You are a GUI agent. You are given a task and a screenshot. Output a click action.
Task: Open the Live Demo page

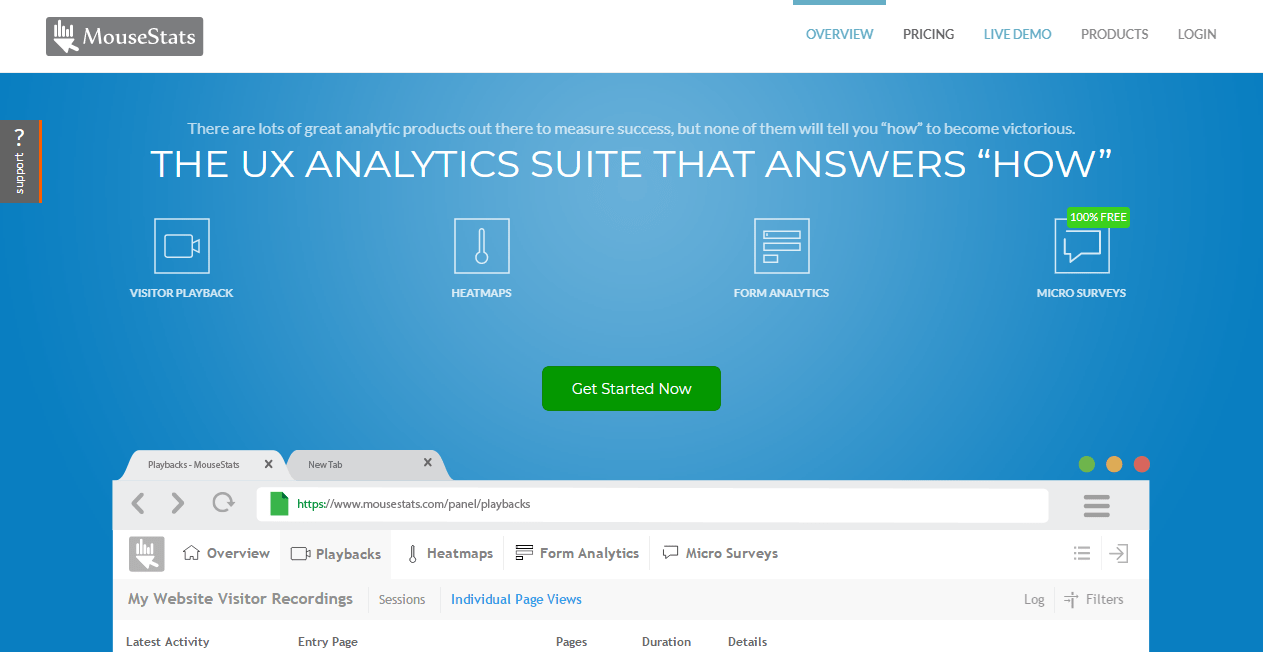click(1018, 34)
